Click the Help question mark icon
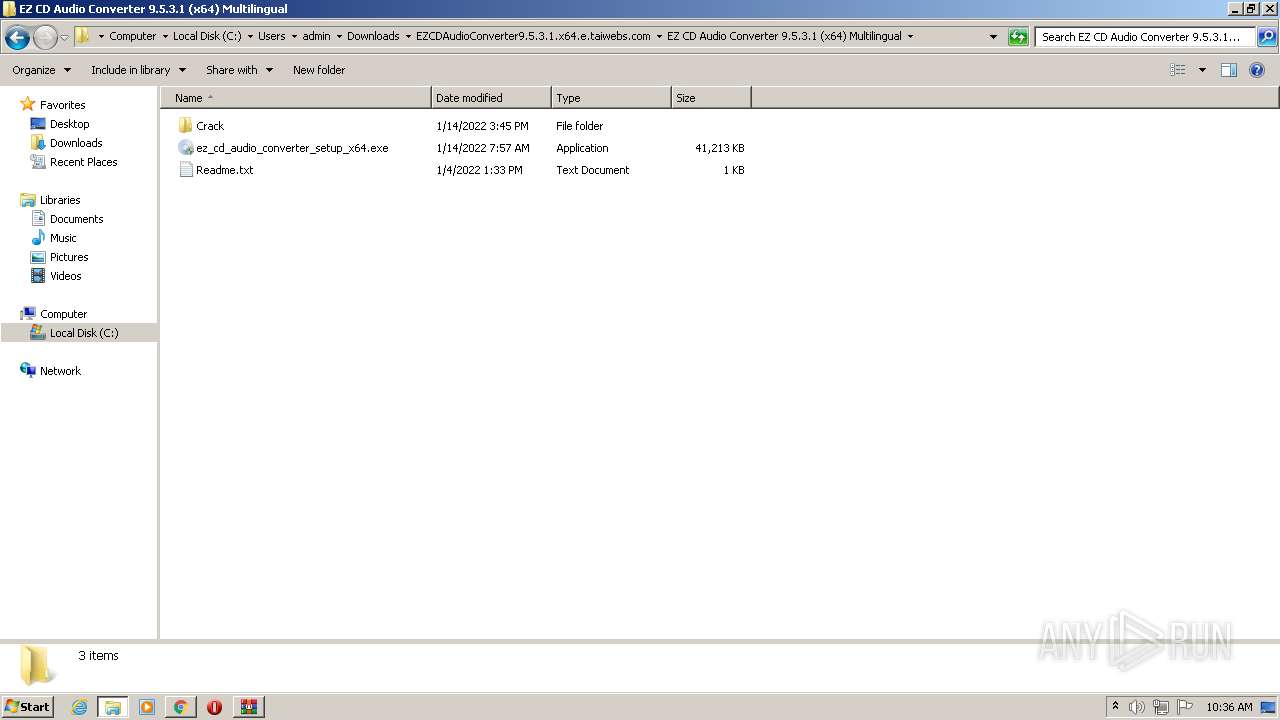This screenshot has height=720, width=1280. [1258, 70]
